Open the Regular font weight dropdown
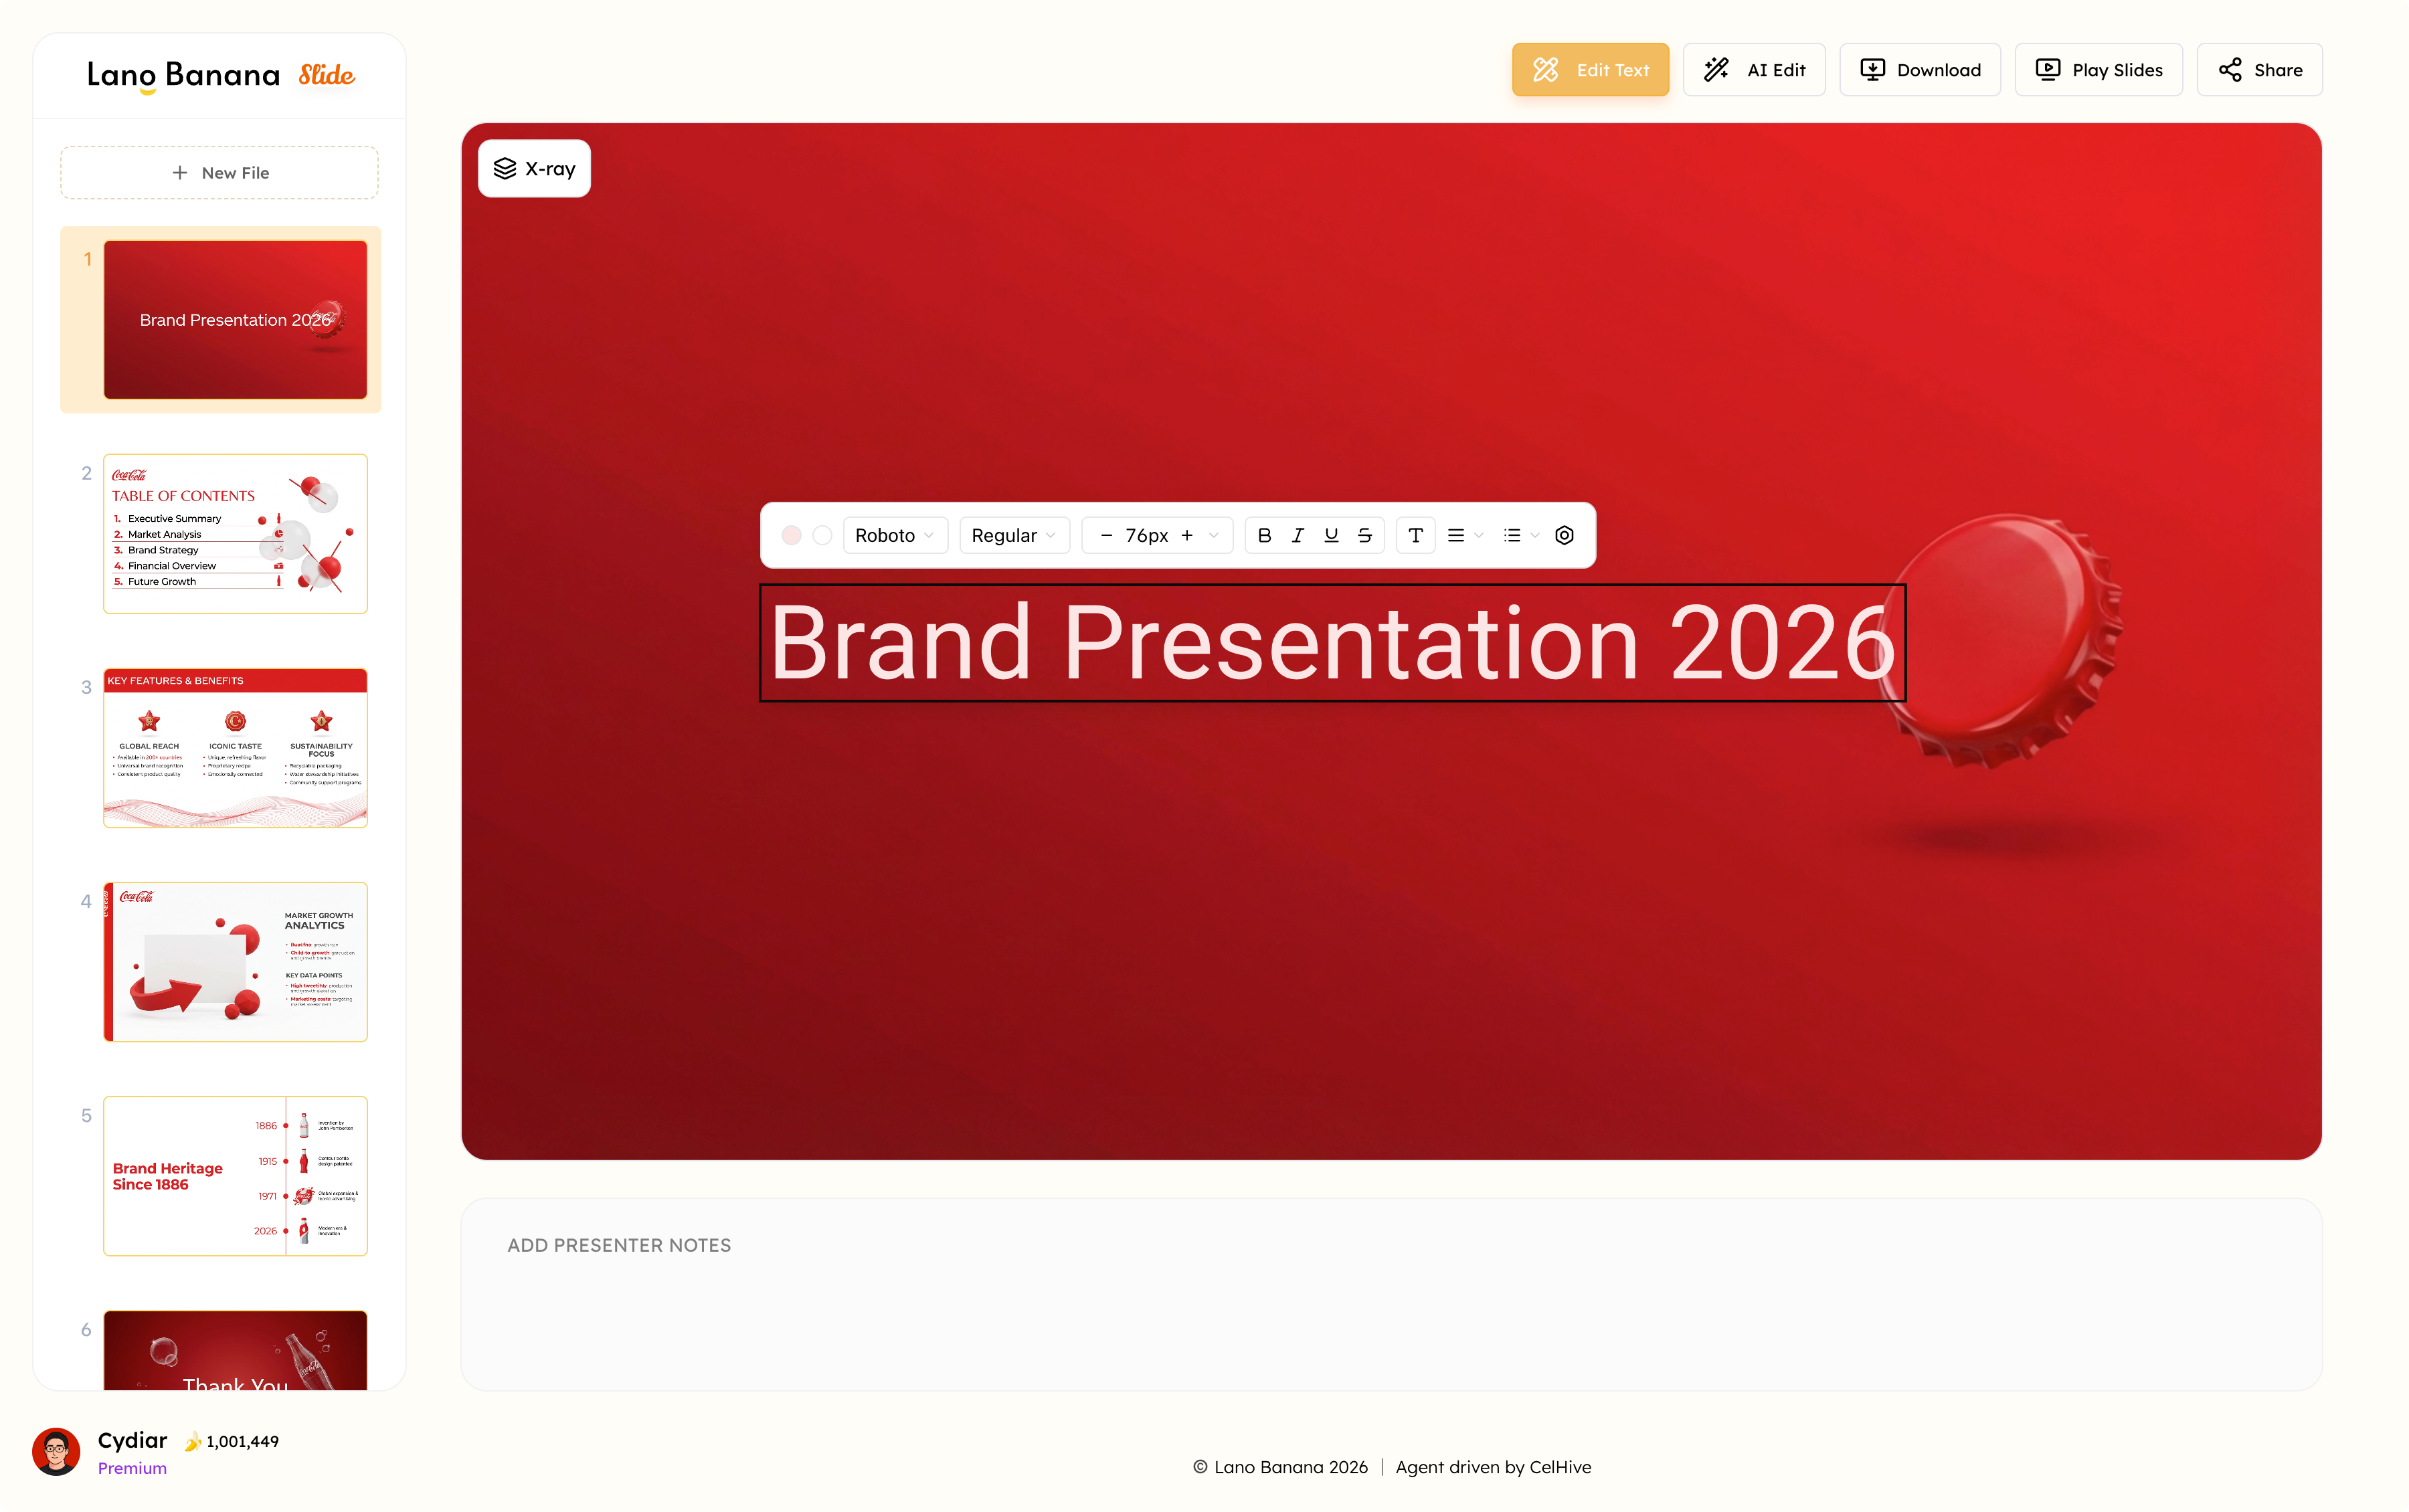The width and height of the screenshot is (2409, 1512). [1013, 535]
